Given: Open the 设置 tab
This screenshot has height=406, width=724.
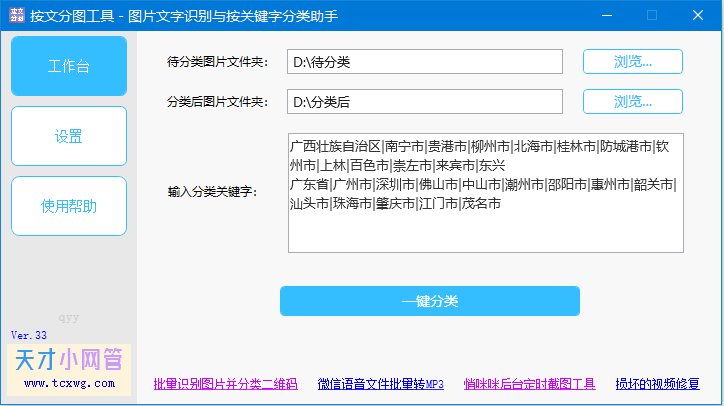Looking at the screenshot, I should [x=69, y=137].
